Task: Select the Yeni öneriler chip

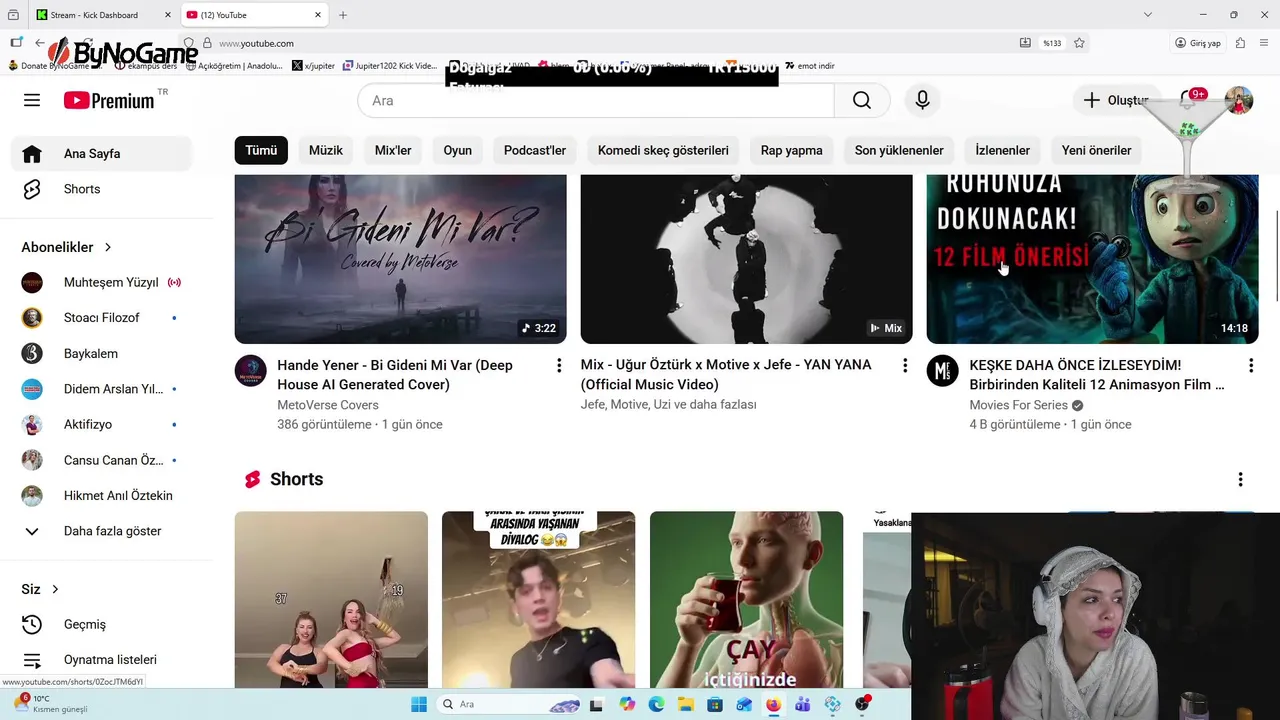Action: tap(1097, 150)
